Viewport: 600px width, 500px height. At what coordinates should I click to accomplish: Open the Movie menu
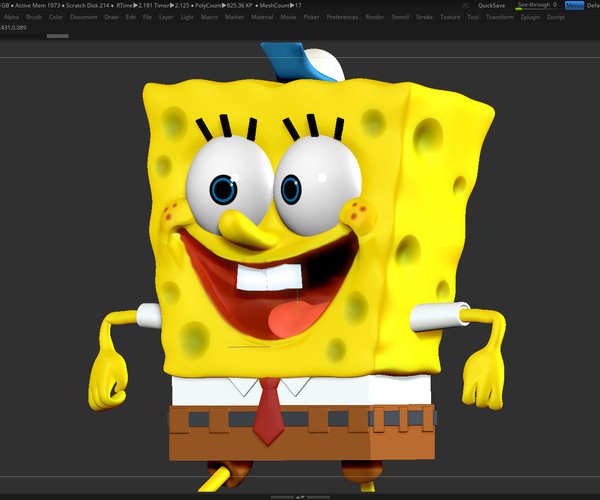[289, 17]
